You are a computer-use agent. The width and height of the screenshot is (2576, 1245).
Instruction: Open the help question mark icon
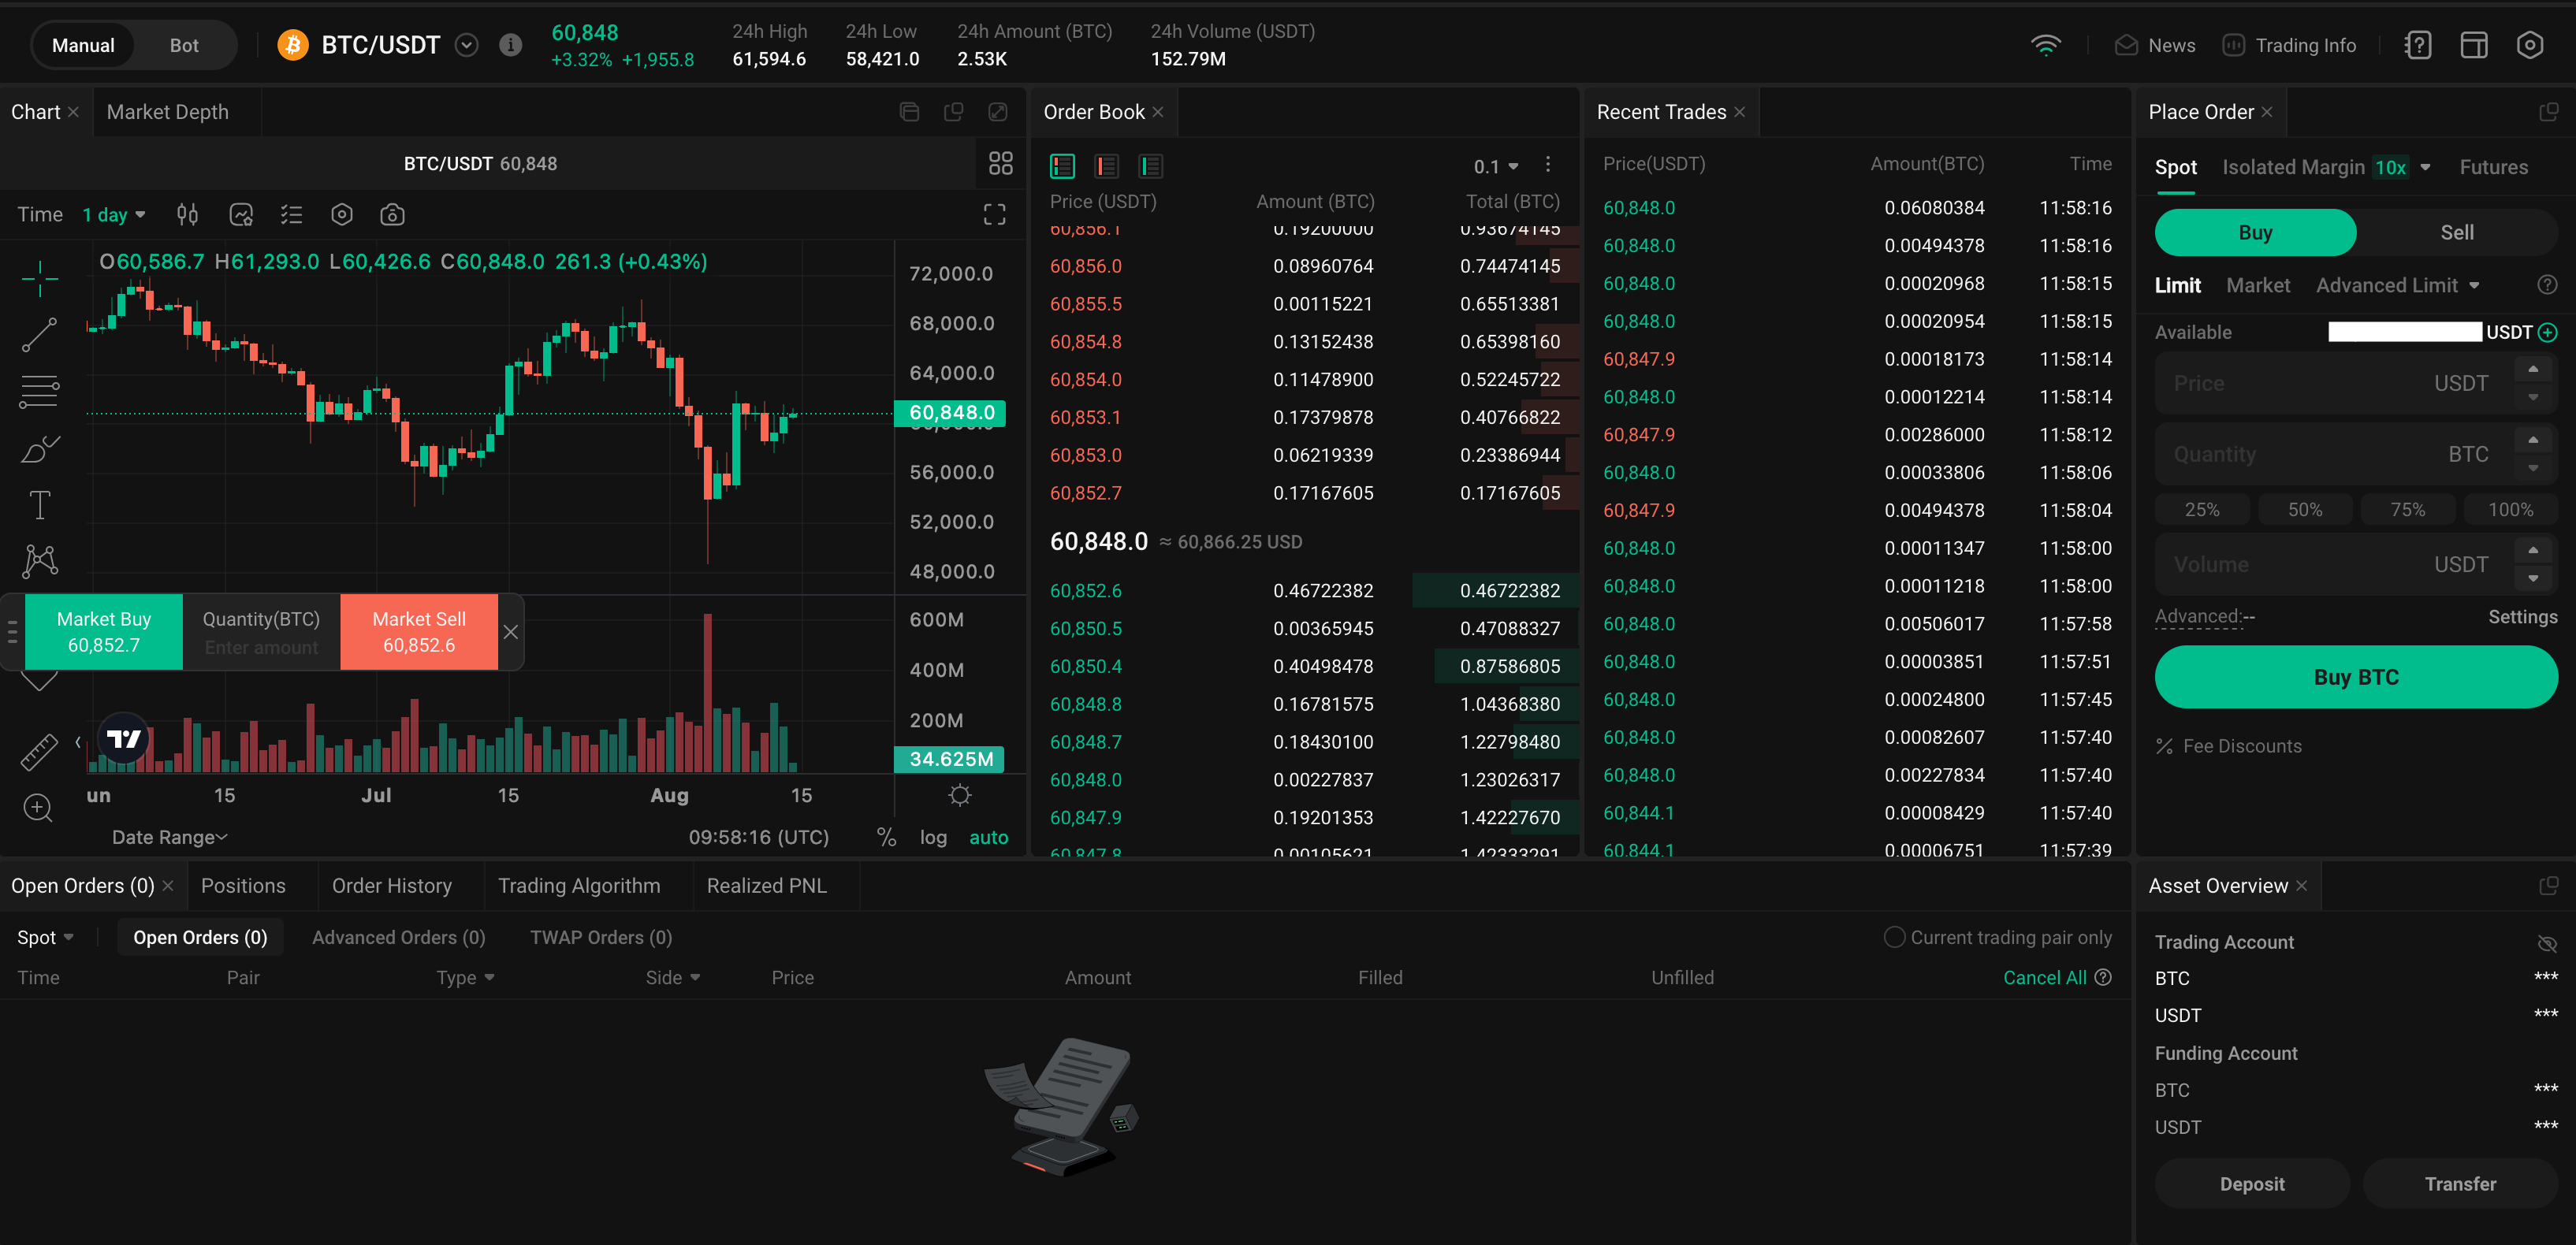[2418, 45]
